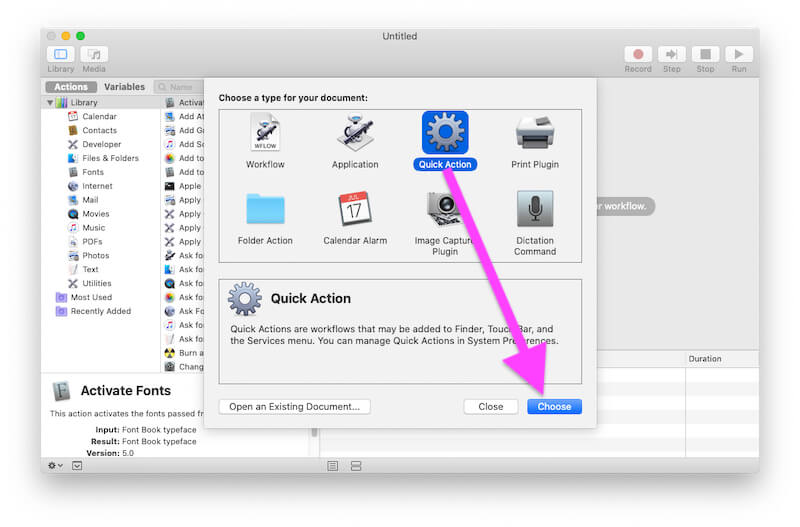Screen dimensions: 800x527
Task: Open the Calendar library category
Action: (x=99, y=116)
